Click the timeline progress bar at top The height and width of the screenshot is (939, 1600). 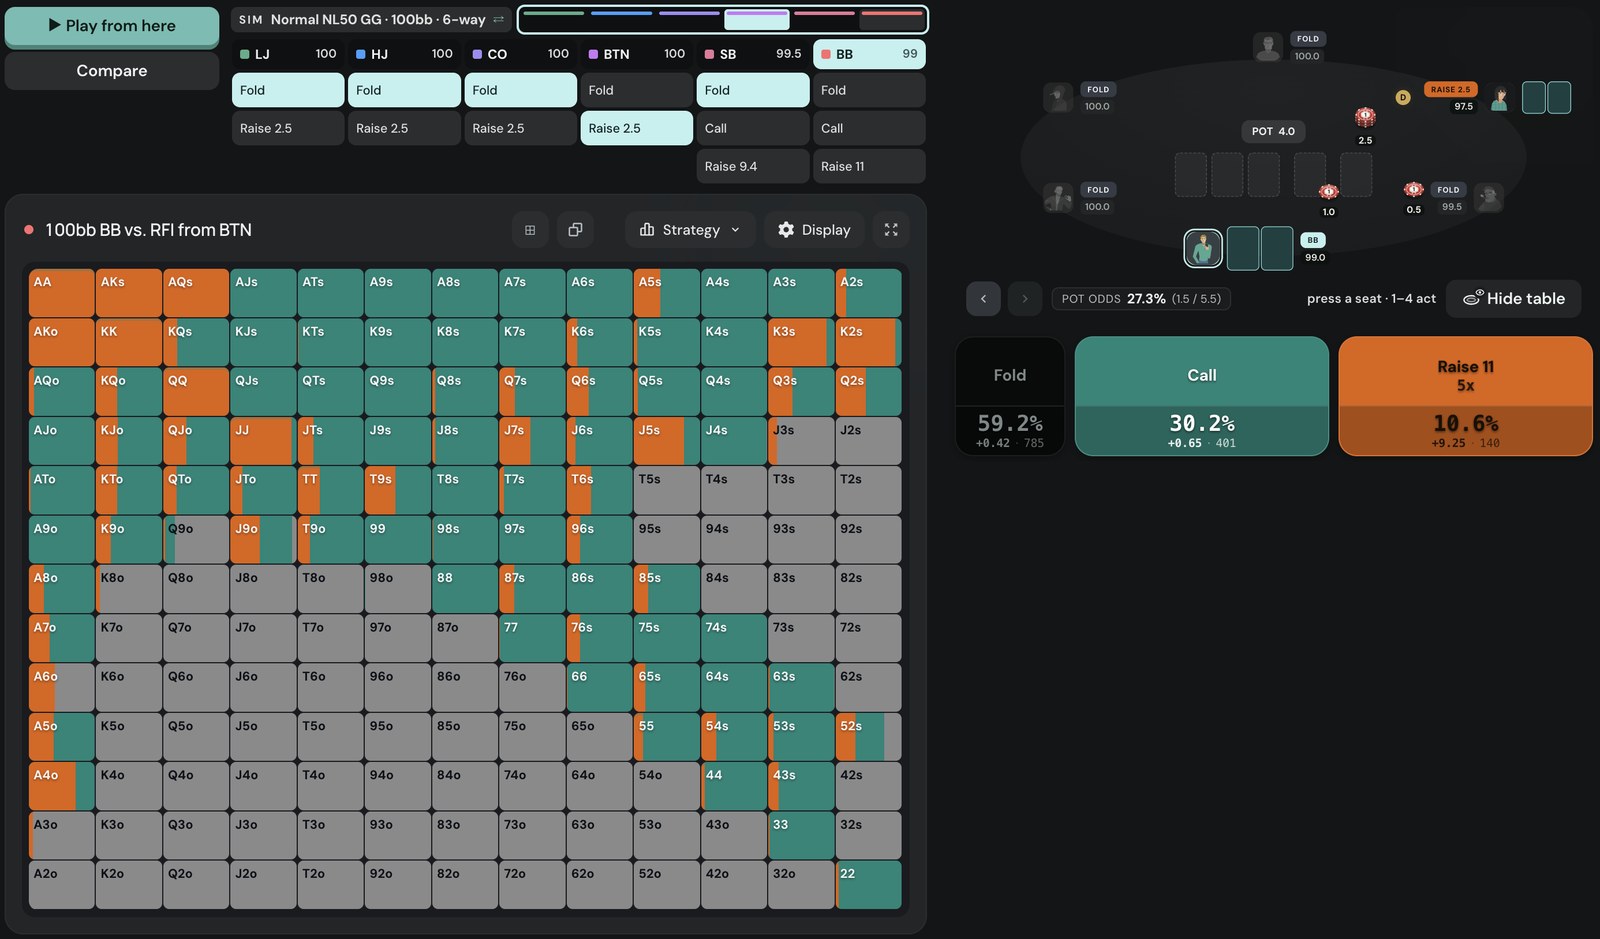(722, 19)
